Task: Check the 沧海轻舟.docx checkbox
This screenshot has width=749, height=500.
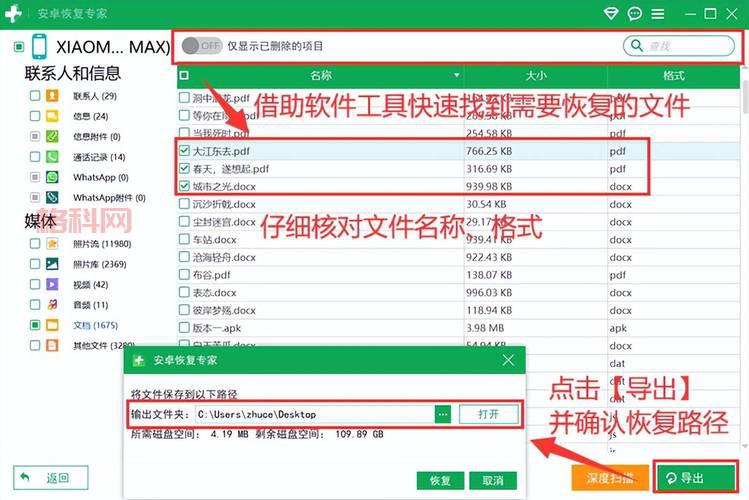Action: pyautogui.click(x=184, y=257)
